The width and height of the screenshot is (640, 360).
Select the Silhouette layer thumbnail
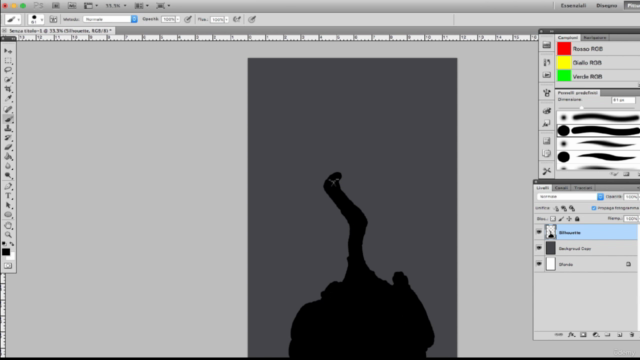(551, 232)
